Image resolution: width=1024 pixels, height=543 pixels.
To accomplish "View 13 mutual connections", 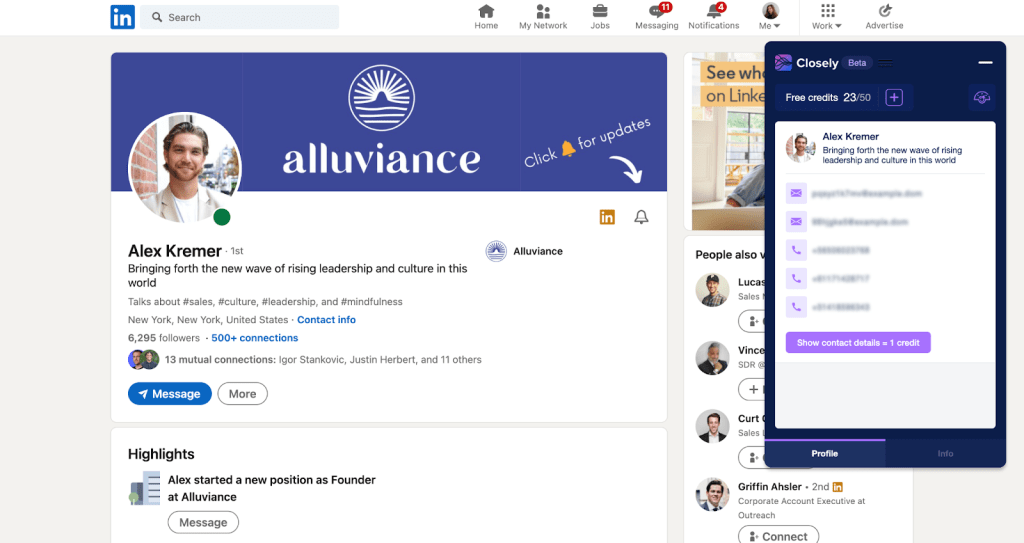I will pyautogui.click(x=323, y=359).
